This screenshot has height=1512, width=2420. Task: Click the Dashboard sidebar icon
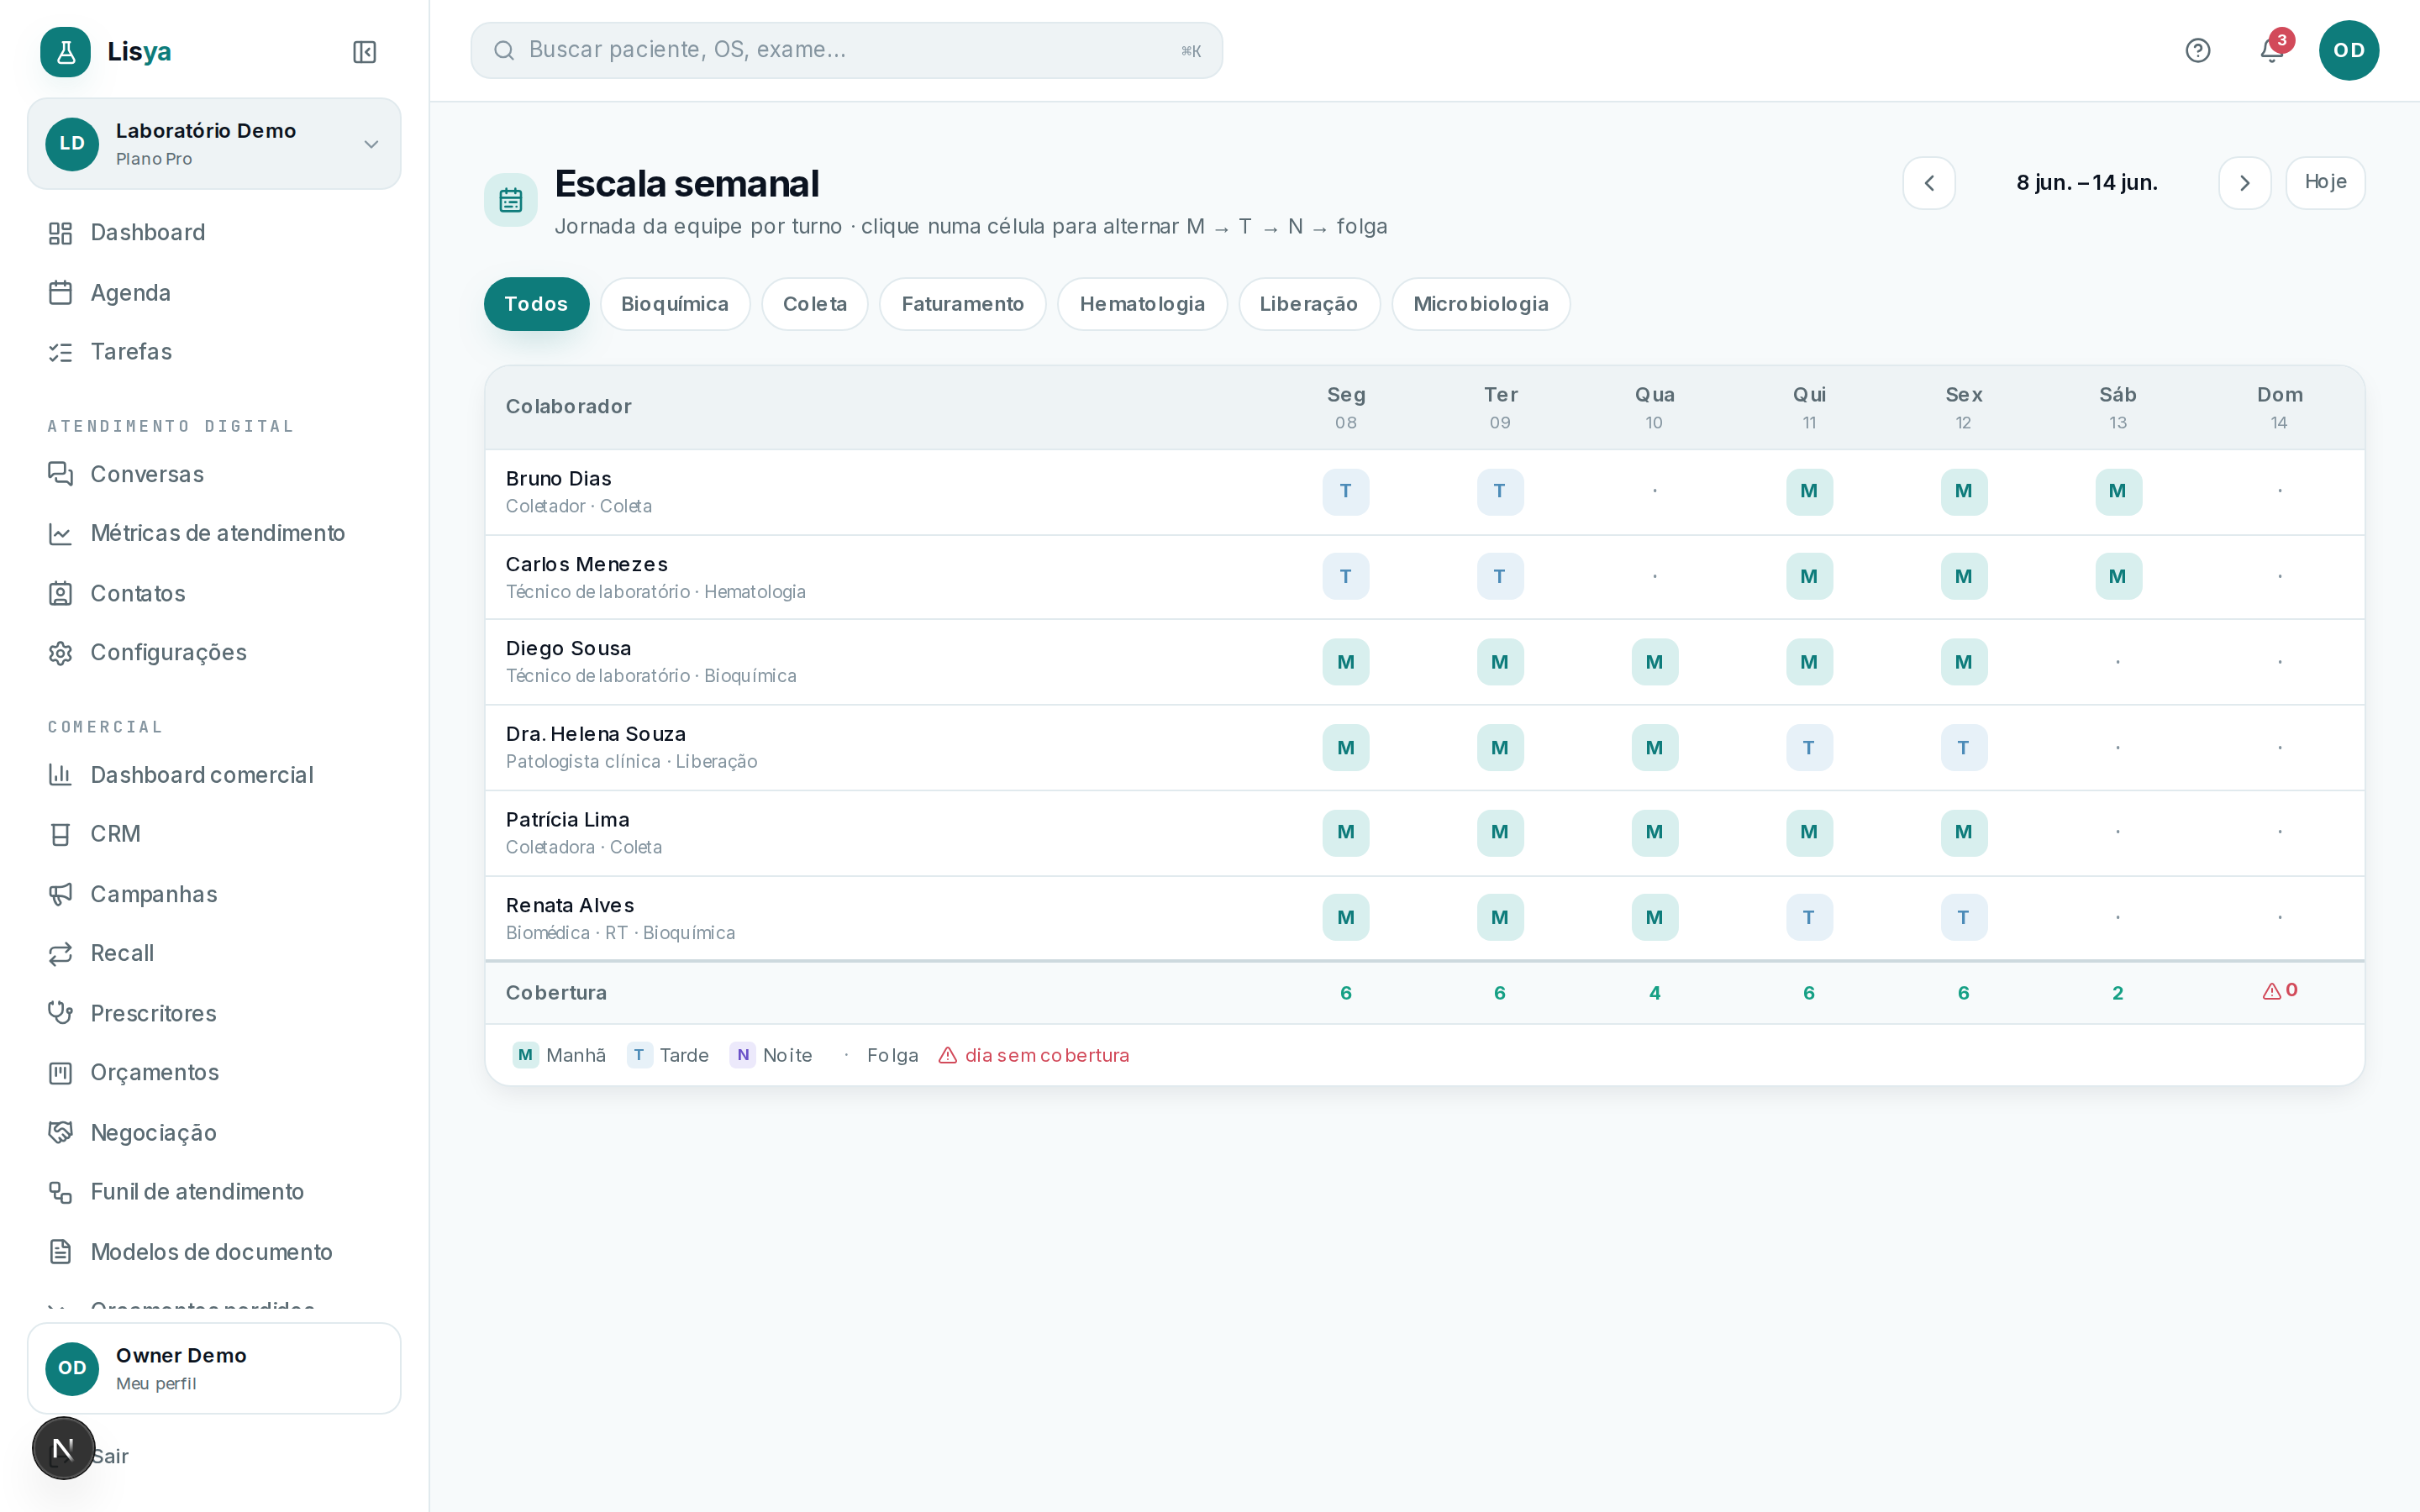tap(60, 233)
